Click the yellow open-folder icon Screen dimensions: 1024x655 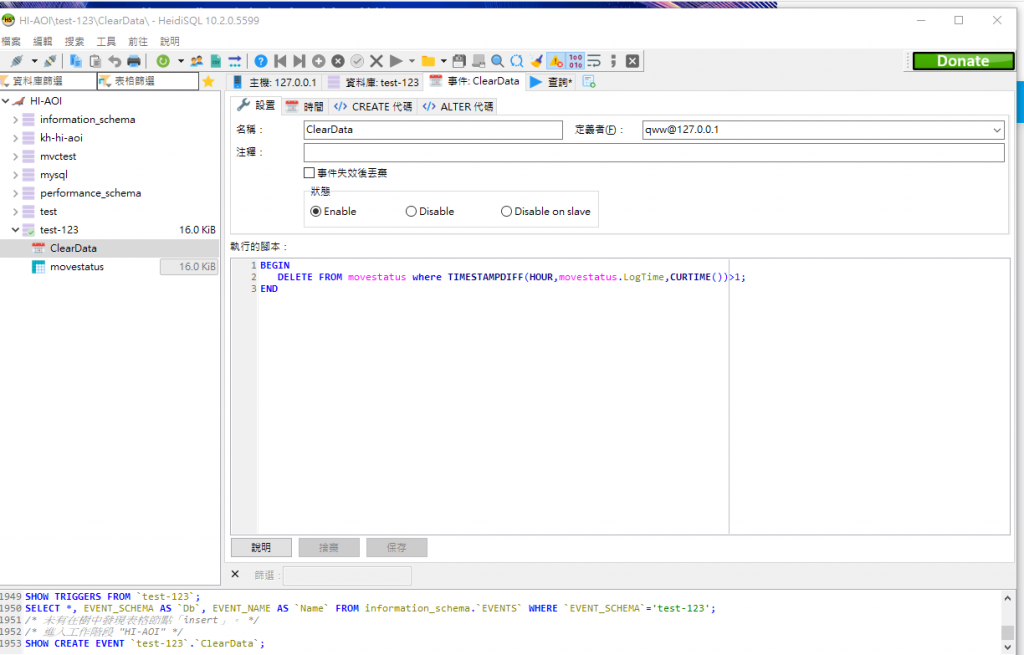(428, 61)
